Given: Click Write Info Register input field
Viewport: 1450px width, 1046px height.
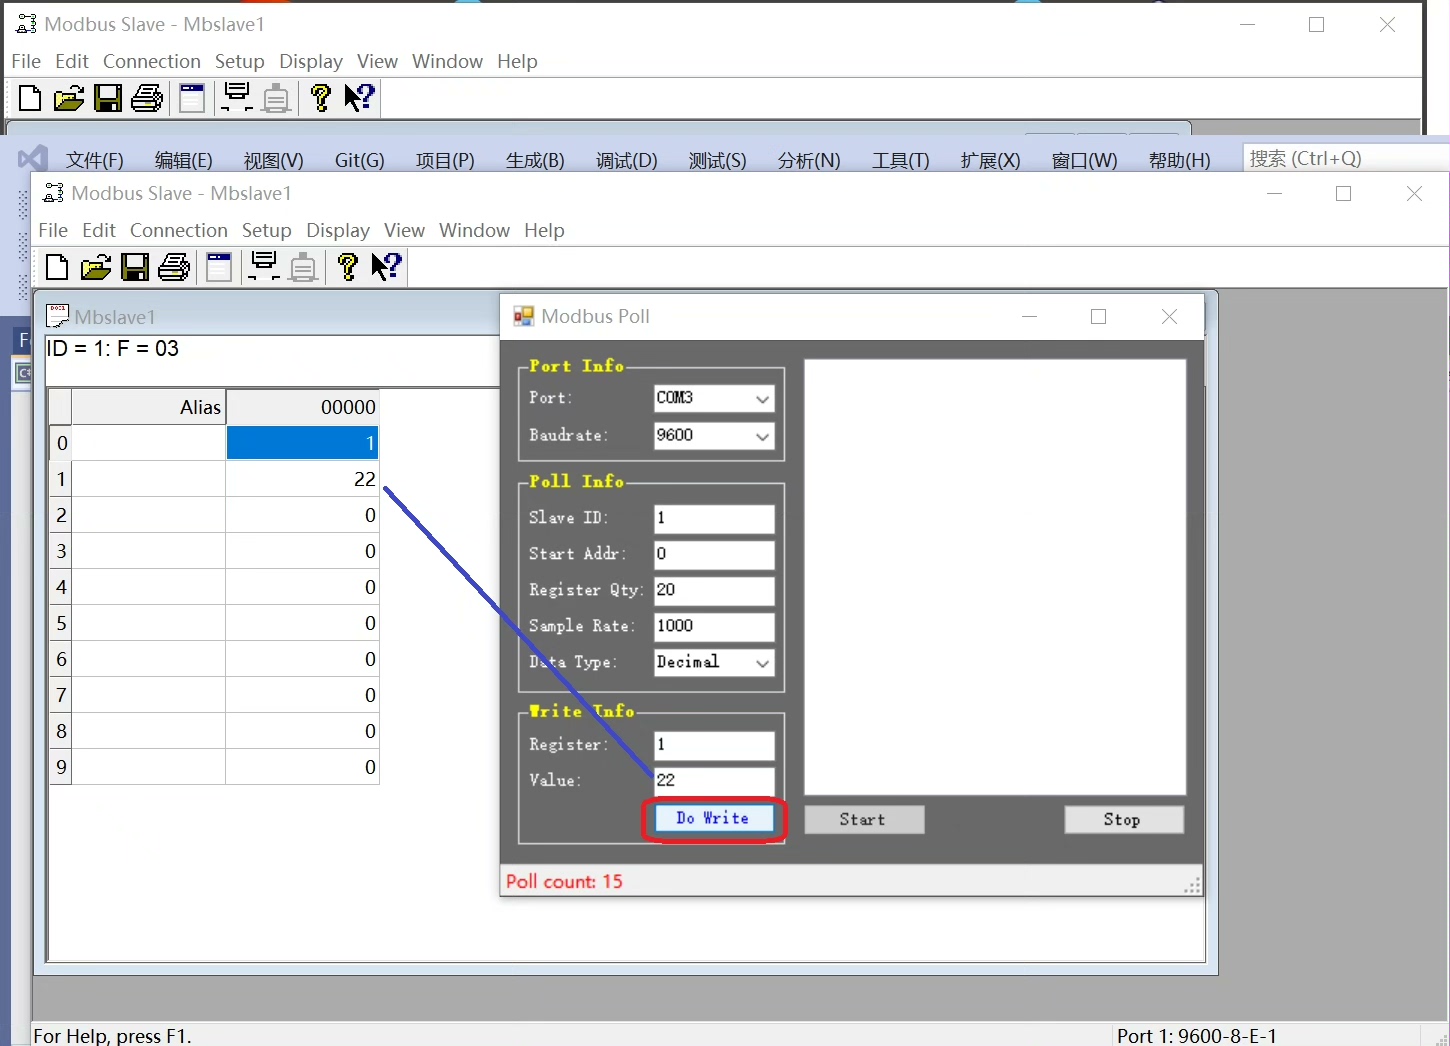Looking at the screenshot, I should pos(714,745).
